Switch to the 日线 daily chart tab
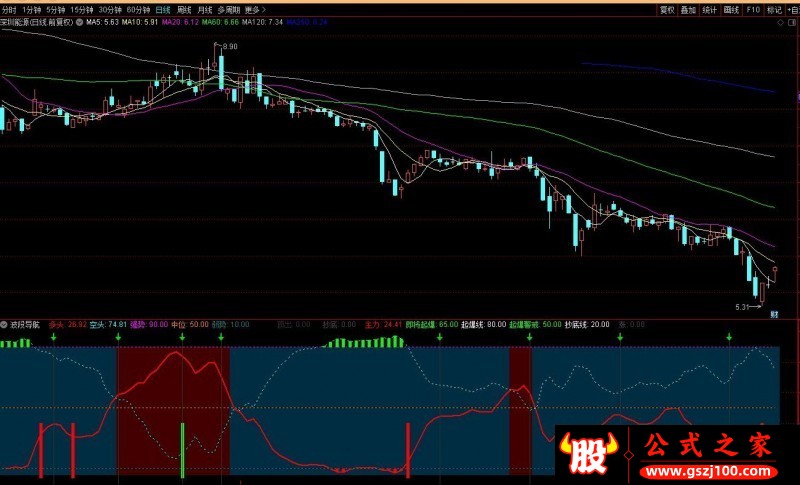Screen dimensions: 800x485 163,10
